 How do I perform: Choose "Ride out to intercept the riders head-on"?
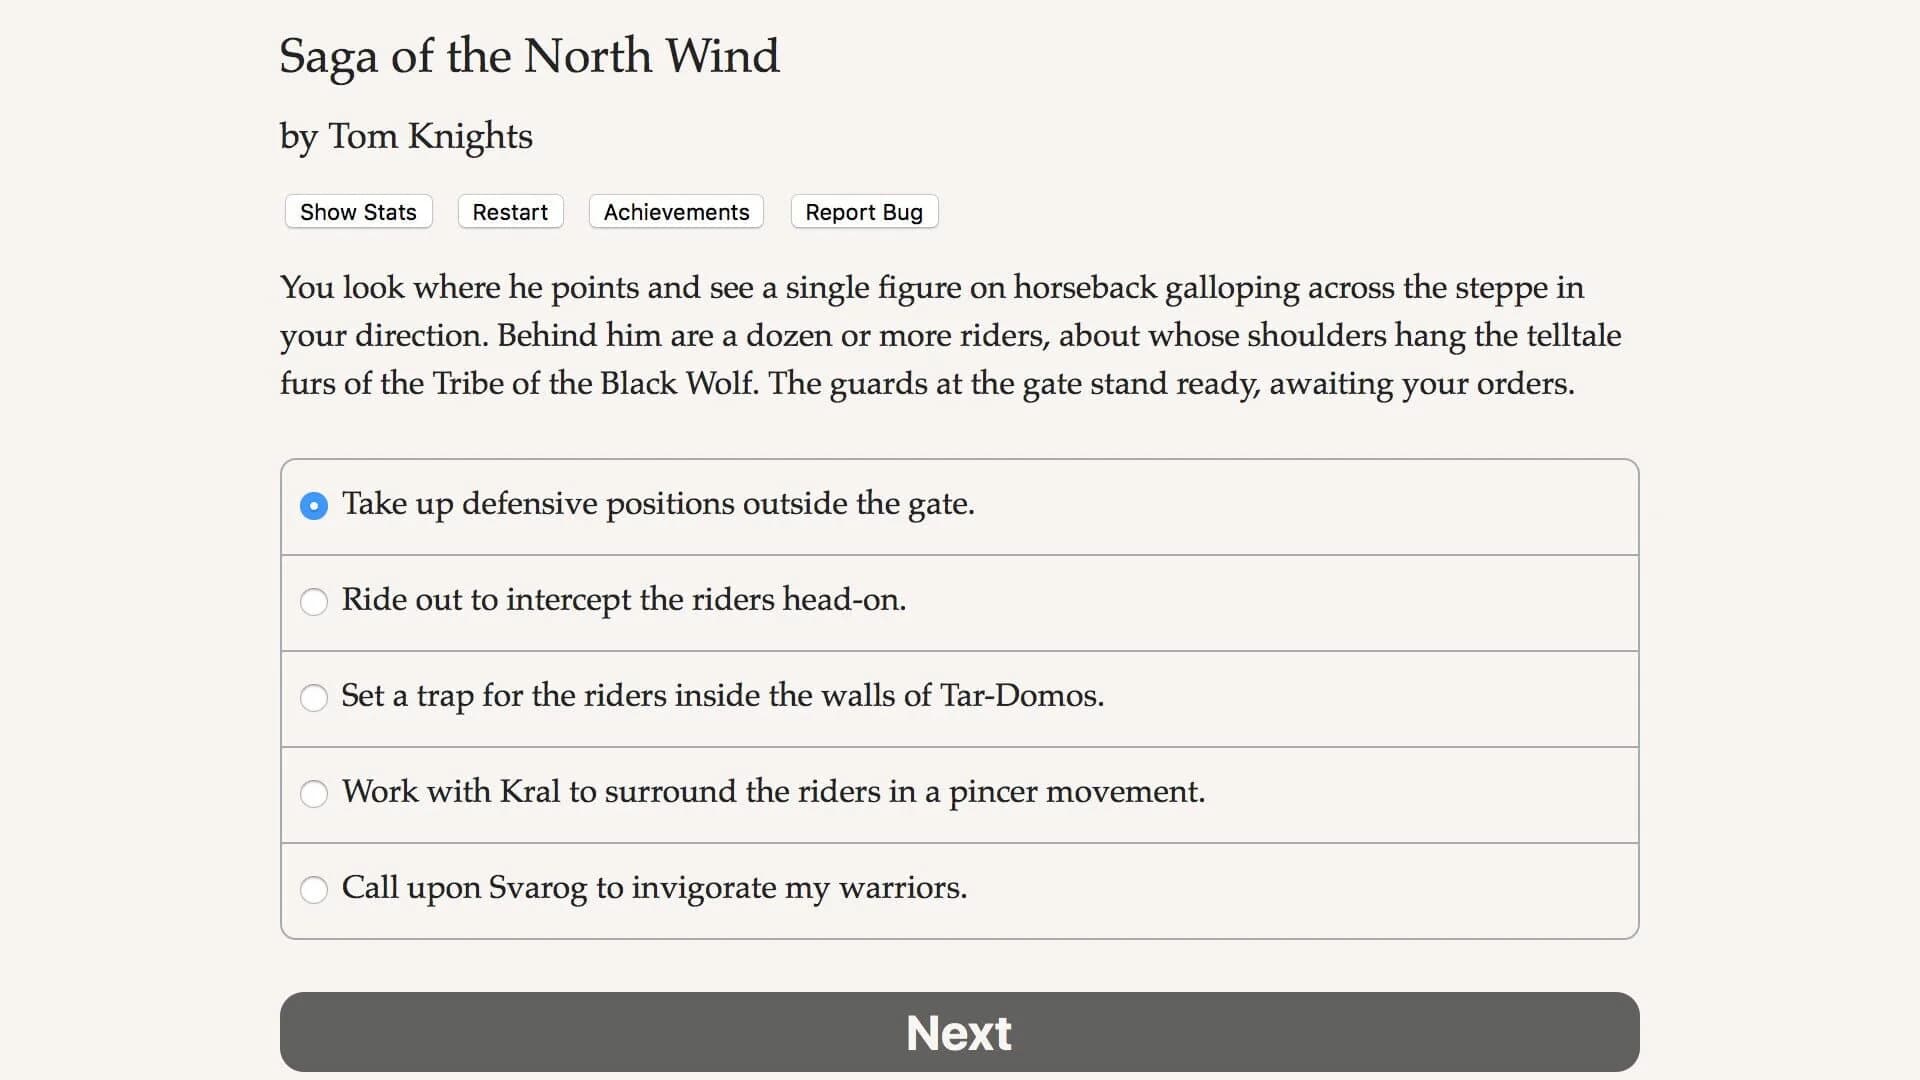click(623, 601)
